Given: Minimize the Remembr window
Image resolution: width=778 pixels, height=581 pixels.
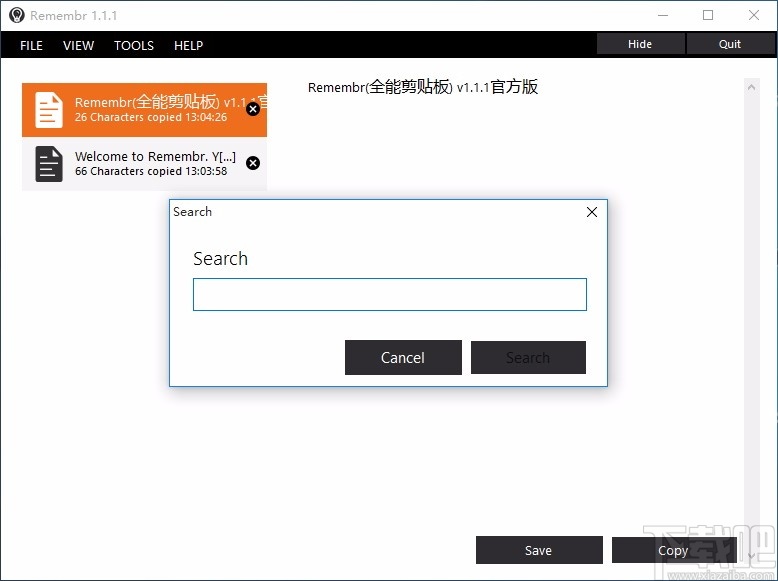Looking at the screenshot, I should tap(663, 15).
